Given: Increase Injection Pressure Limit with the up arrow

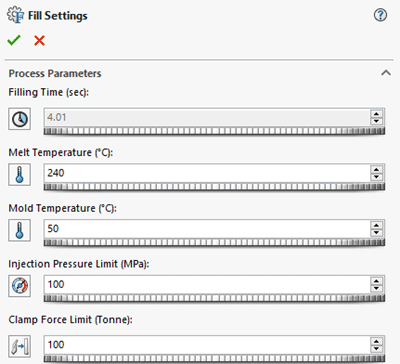Looking at the screenshot, I should pyautogui.click(x=376, y=281).
